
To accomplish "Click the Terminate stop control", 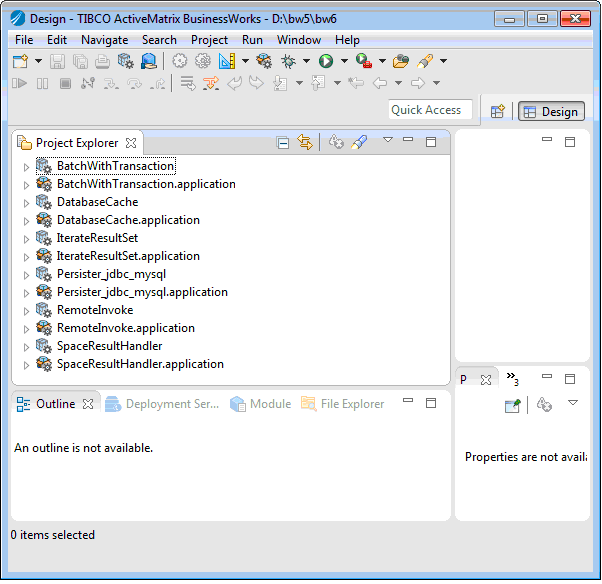I will tap(65, 83).
